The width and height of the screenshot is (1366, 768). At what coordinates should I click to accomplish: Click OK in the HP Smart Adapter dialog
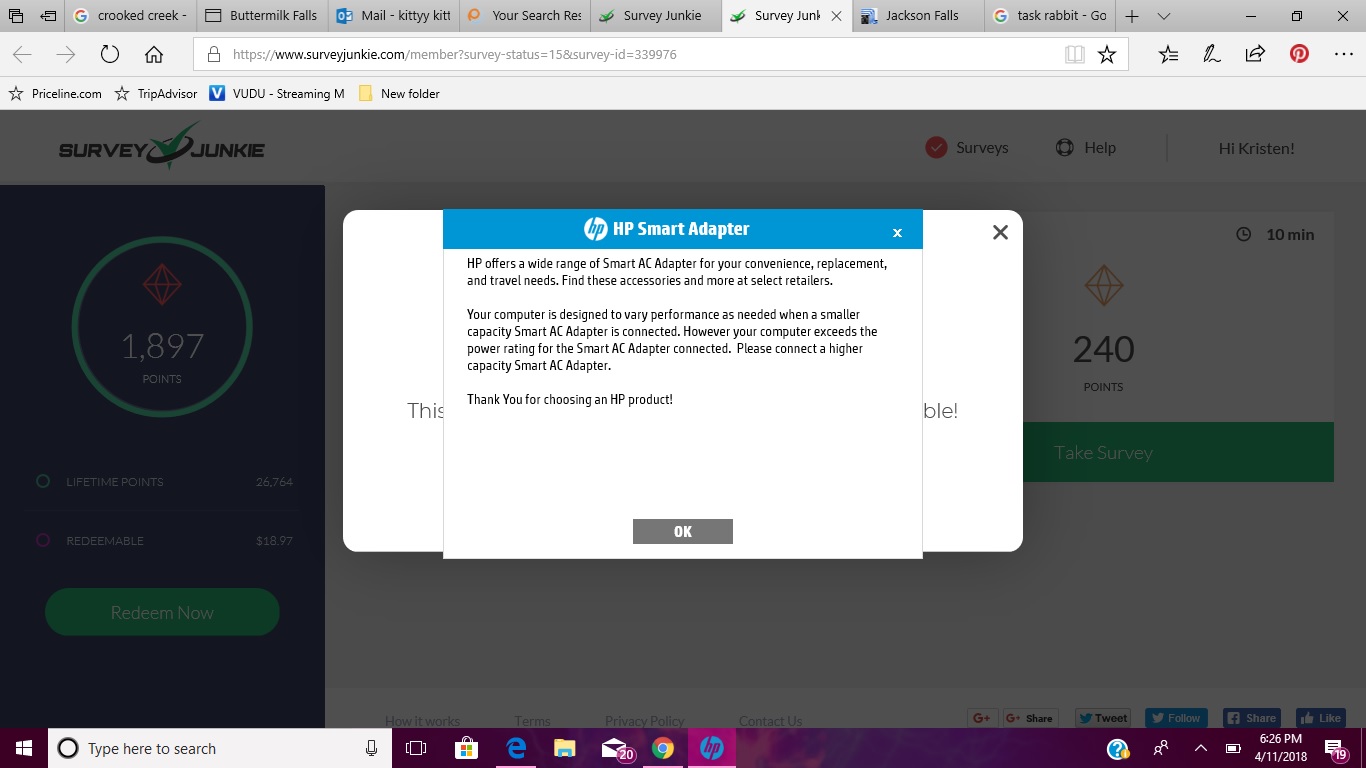(683, 531)
